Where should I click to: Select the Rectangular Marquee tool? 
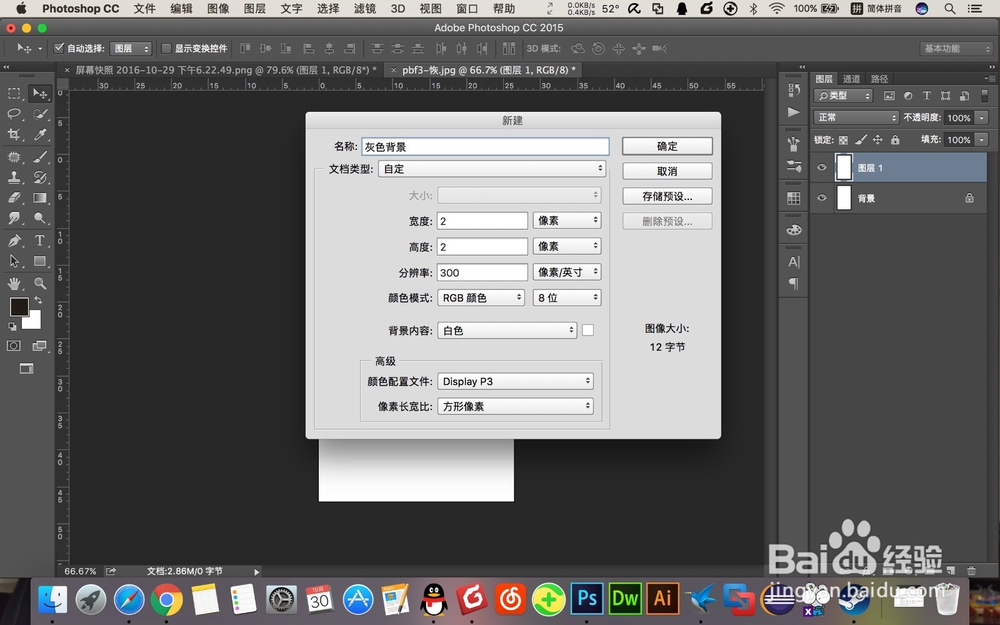point(14,94)
